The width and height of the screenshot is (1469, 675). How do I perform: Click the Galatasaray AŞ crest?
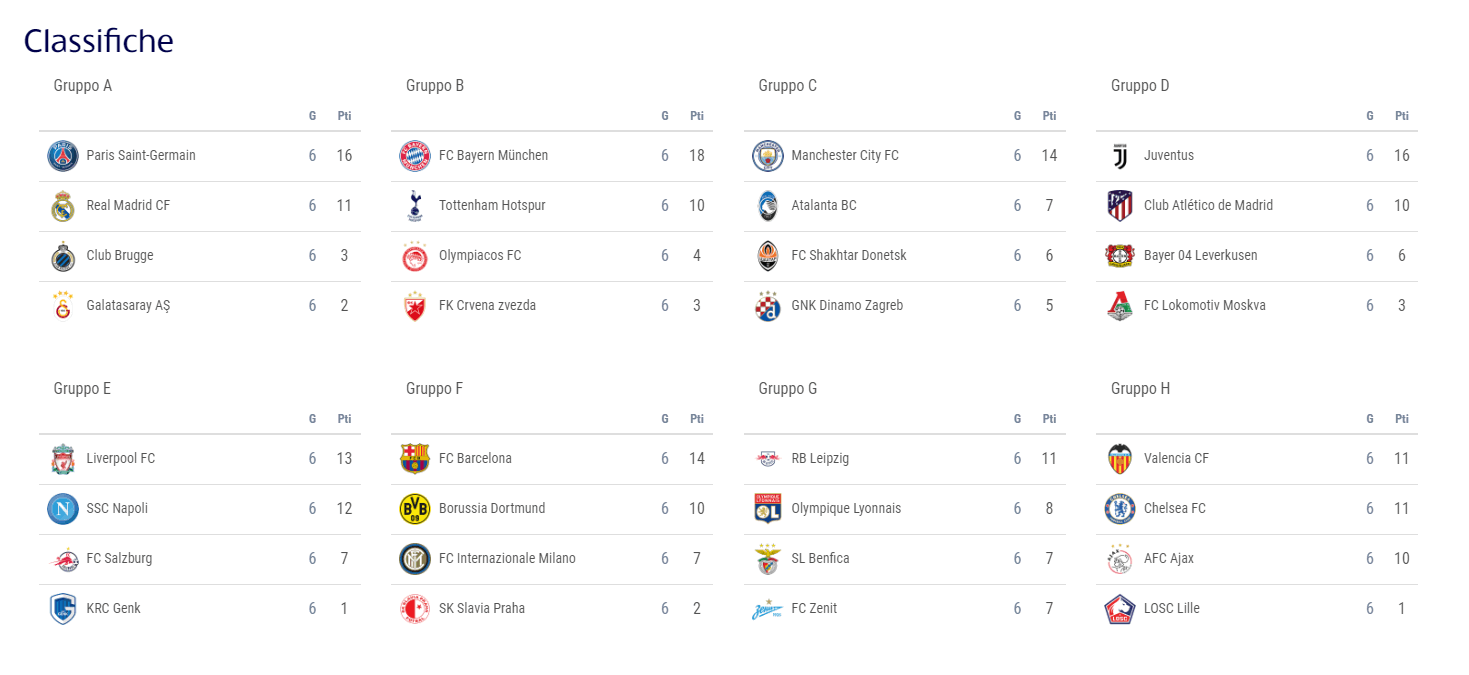(x=63, y=306)
